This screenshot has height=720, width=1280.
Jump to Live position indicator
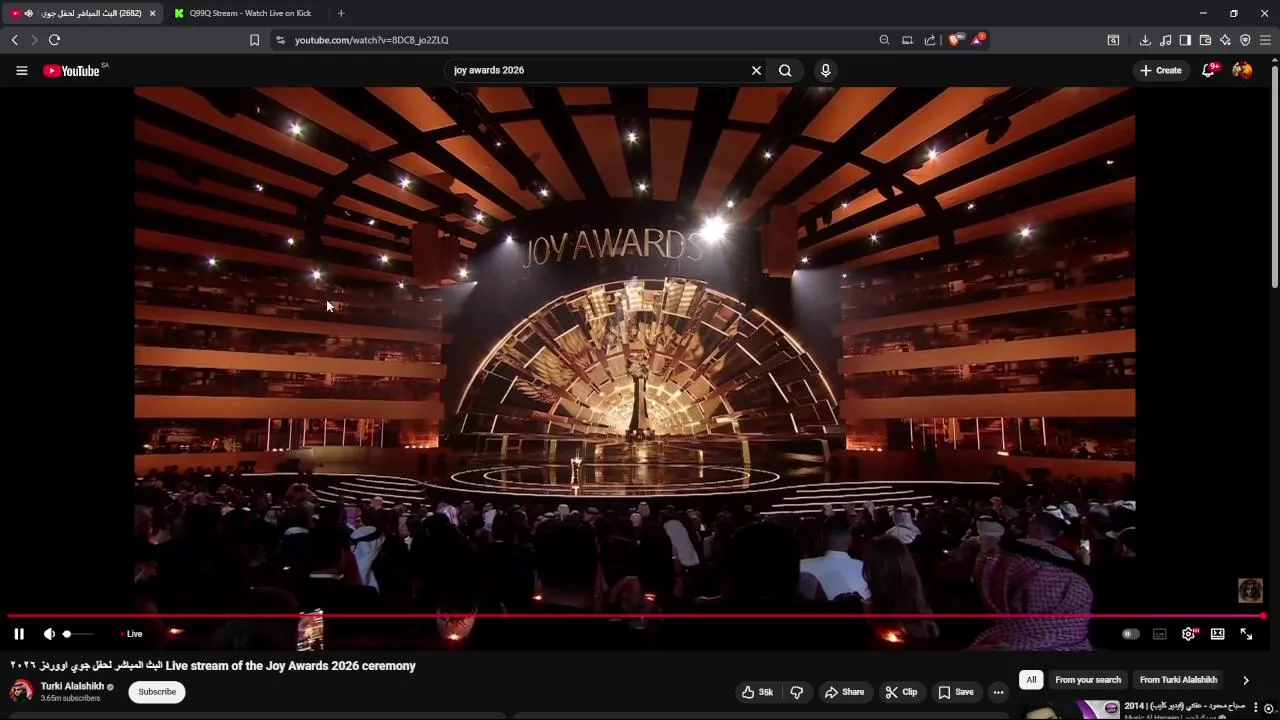[x=131, y=634]
